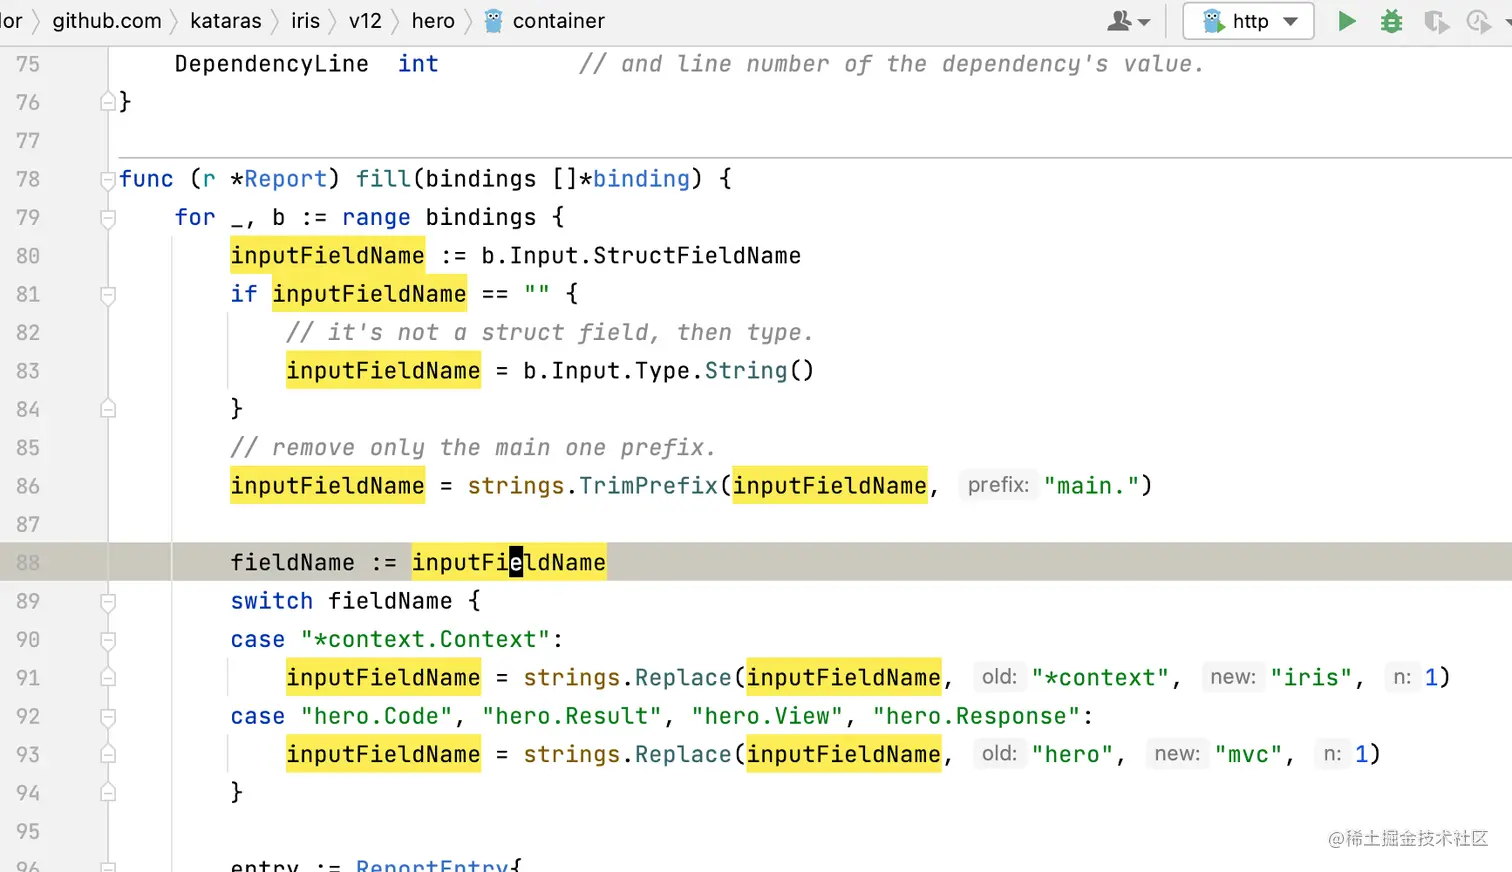This screenshot has width=1512, height=872.
Task: Click the "hero.Response" string
Action: 976,717
